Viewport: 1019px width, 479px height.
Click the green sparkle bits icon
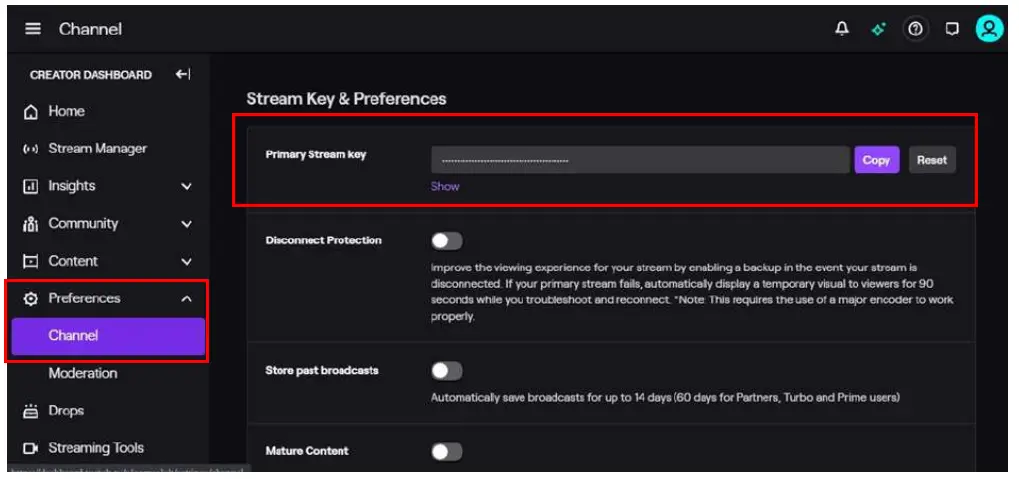tap(878, 29)
